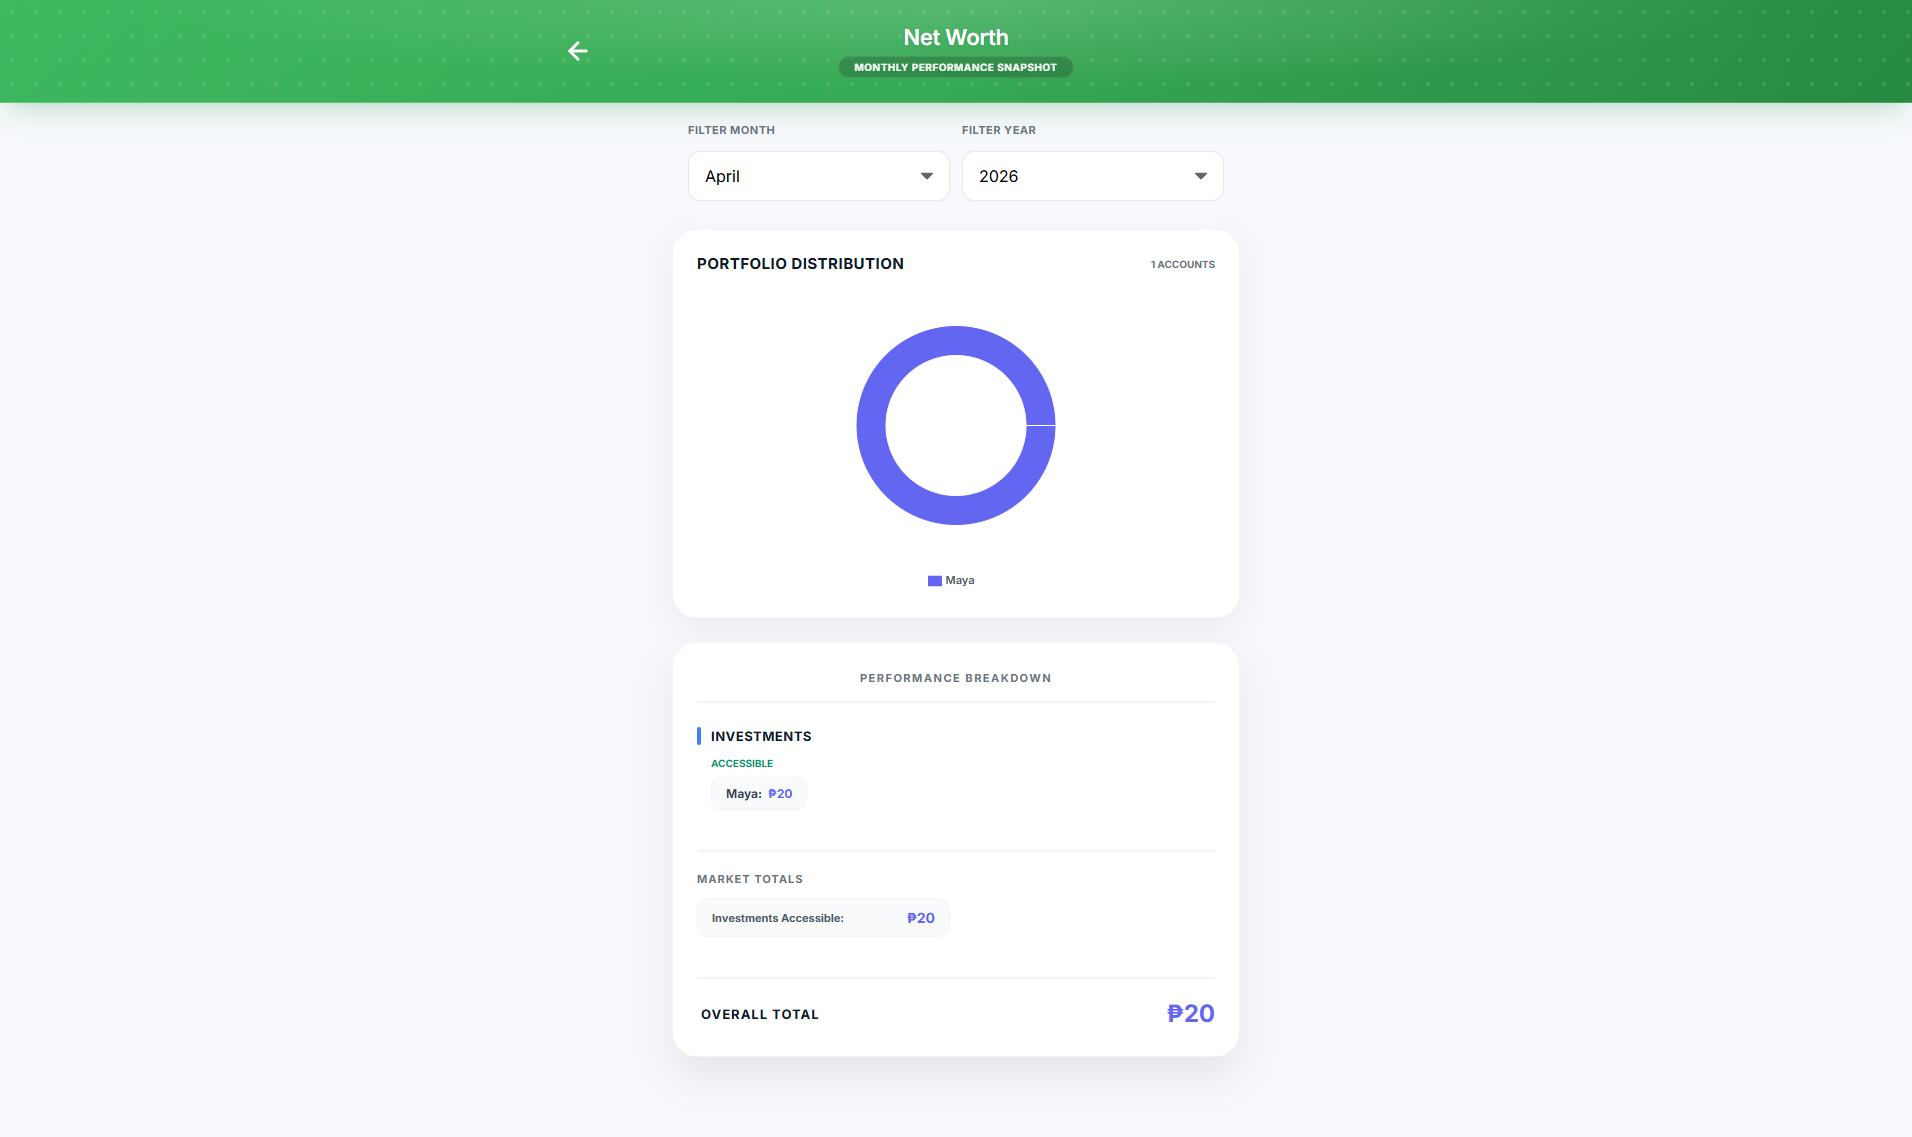Screen dimensions: 1912x1137
Task: Click the Investments section heading
Action: click(x=761, y=736)
